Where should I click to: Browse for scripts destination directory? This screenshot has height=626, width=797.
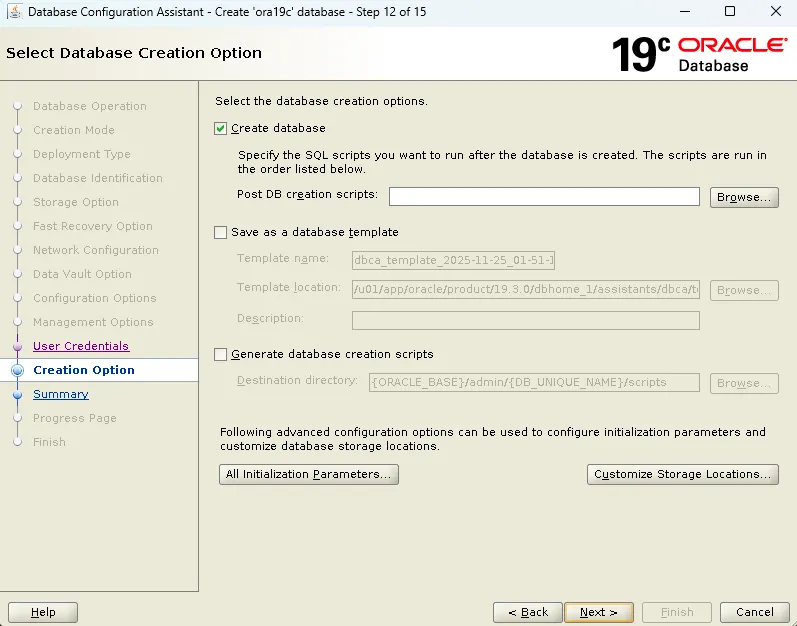(744, 383)
